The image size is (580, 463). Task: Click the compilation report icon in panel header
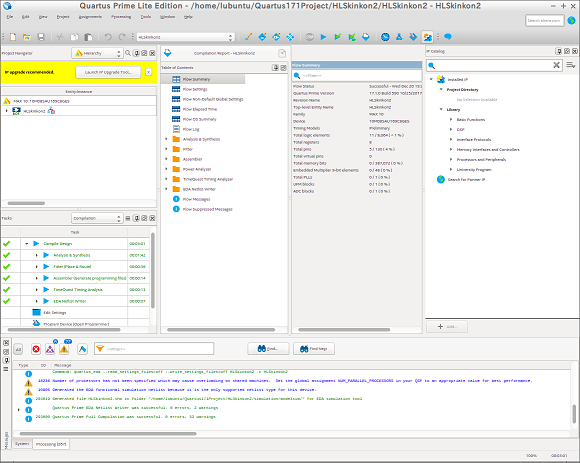click(x=168, y=53)
